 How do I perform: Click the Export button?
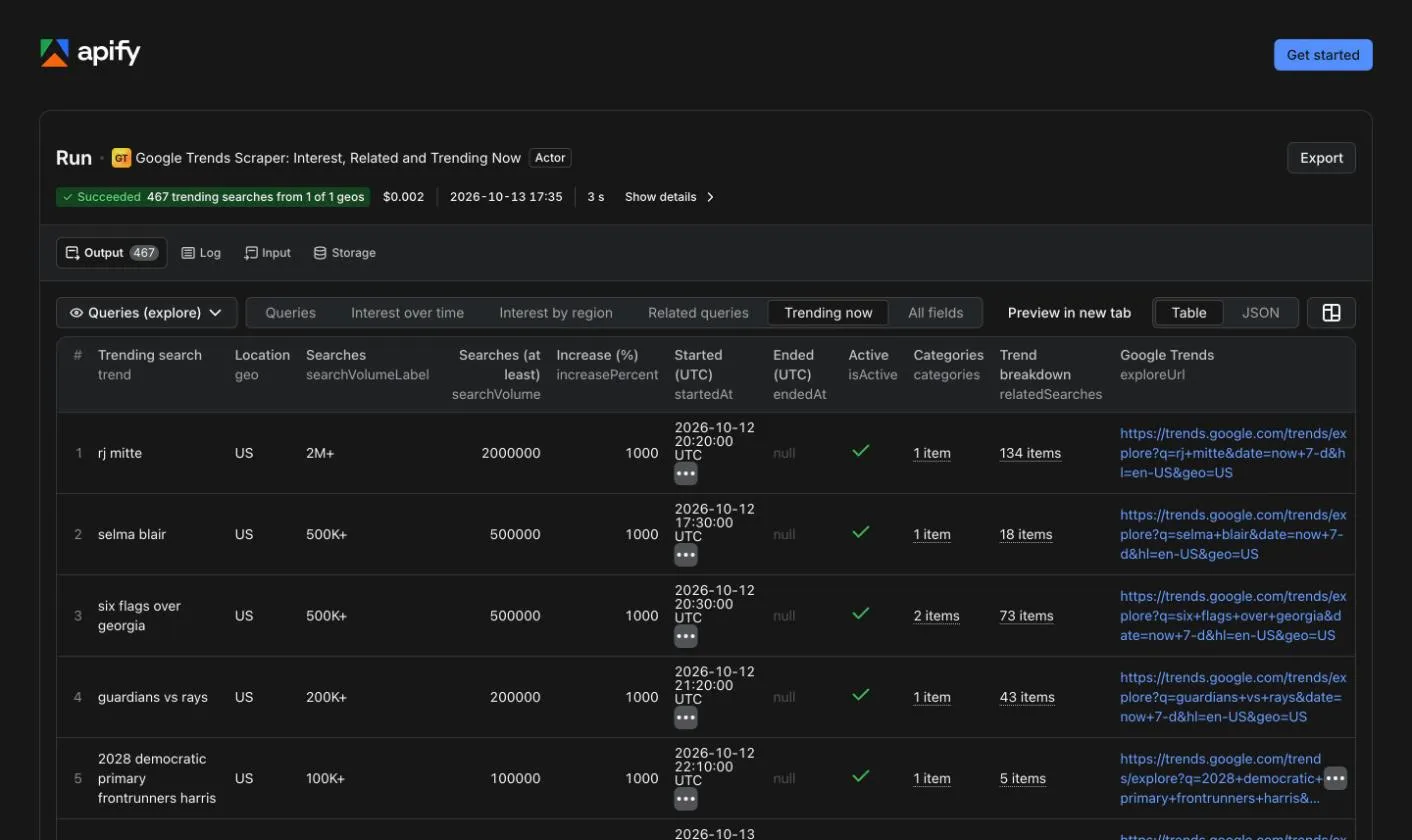pos(1321,158)
